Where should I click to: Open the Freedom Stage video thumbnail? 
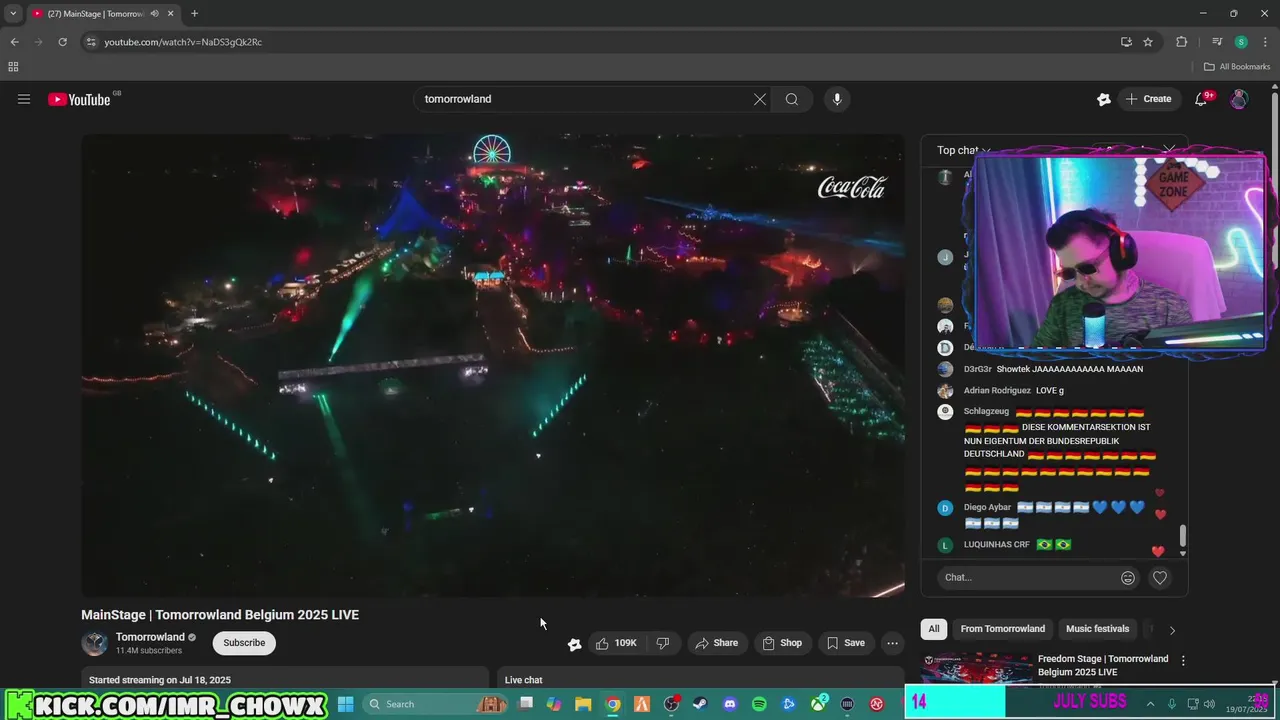point(977,671)
